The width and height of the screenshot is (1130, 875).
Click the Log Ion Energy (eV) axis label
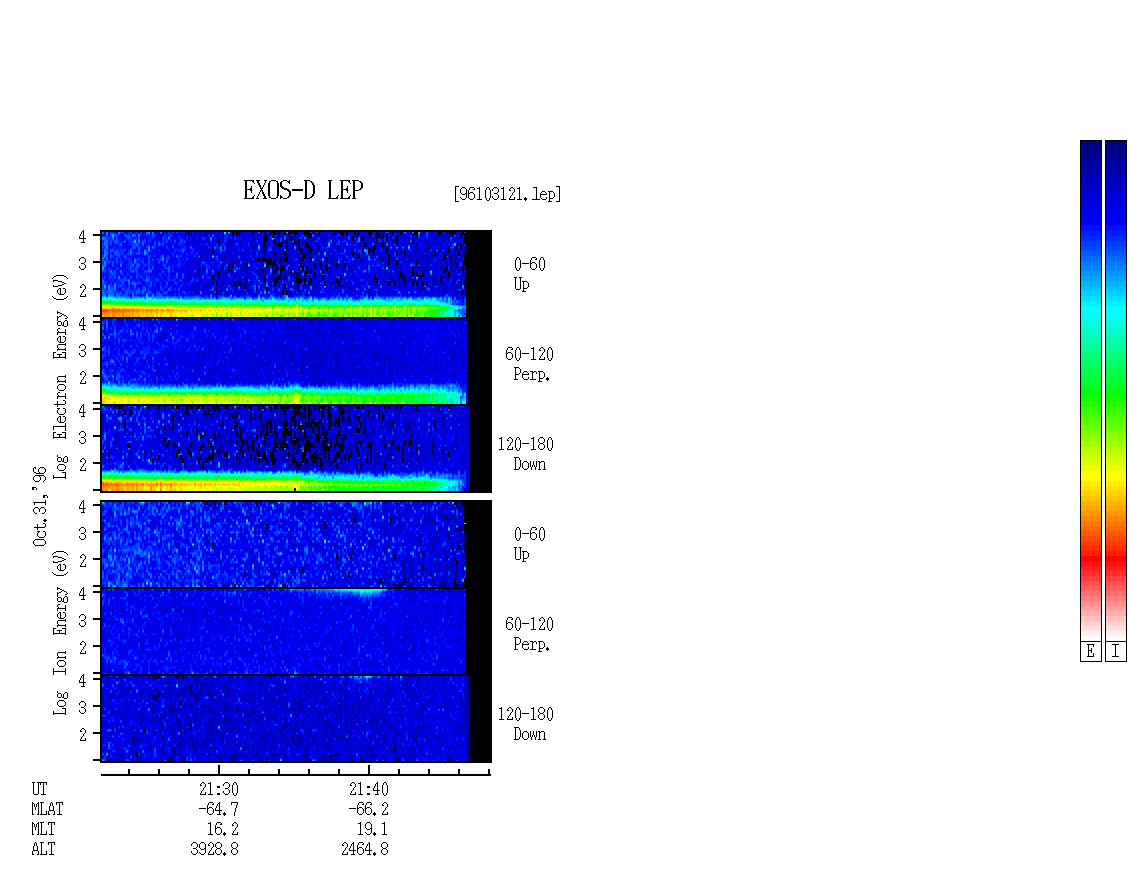click(61, 633)
